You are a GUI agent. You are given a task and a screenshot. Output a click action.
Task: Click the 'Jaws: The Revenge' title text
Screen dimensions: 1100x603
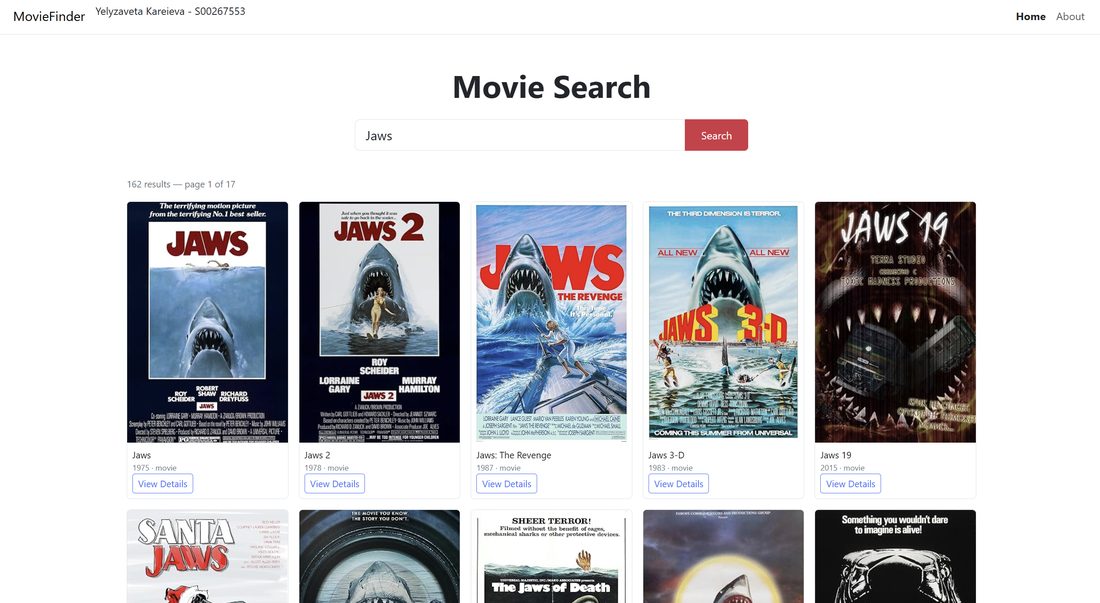(x=514, y=455)
